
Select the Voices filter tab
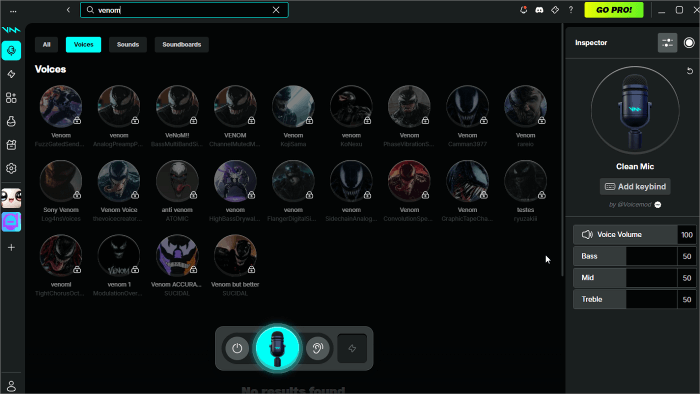83,45
